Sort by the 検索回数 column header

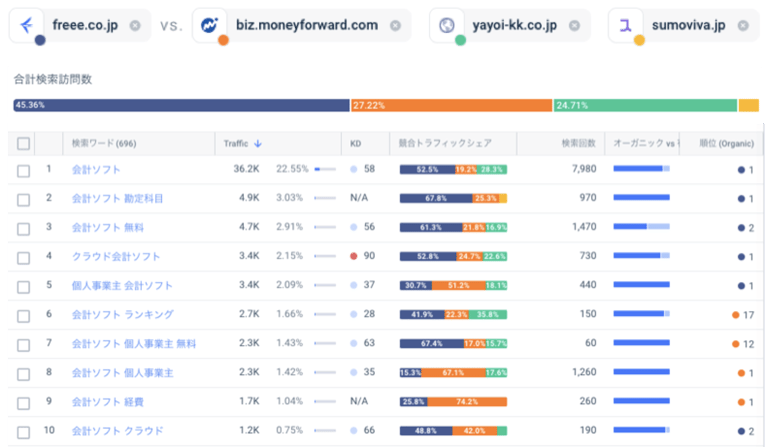(579, 143)
